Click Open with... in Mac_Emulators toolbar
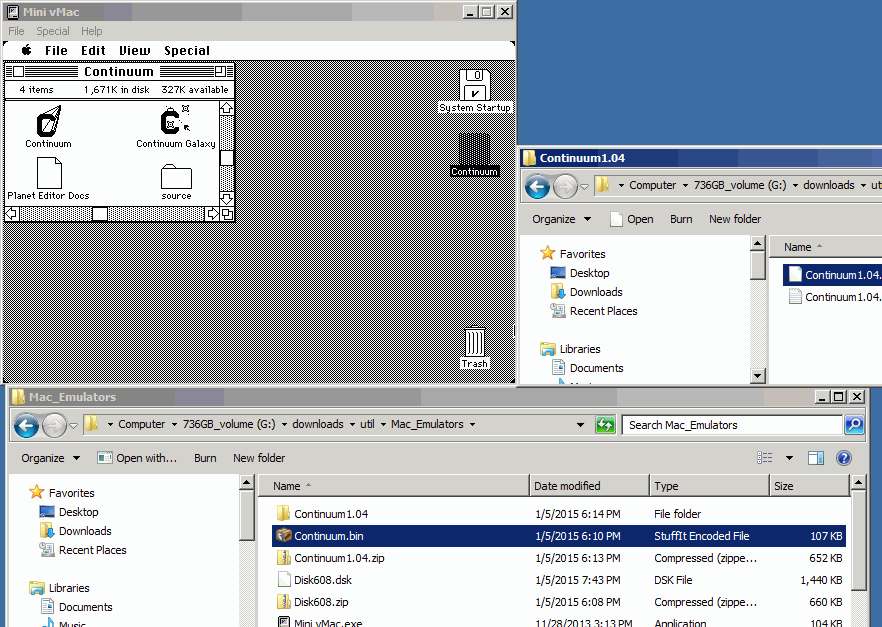Screen dimensions: 882x627 tap(137, 458)
